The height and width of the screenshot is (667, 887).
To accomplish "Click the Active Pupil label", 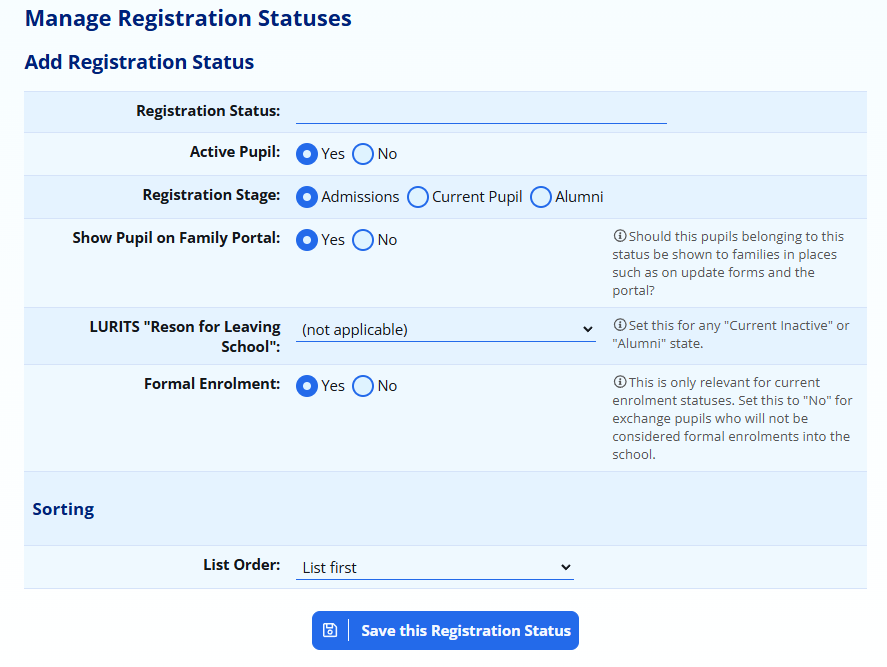I will click(235, 152).
